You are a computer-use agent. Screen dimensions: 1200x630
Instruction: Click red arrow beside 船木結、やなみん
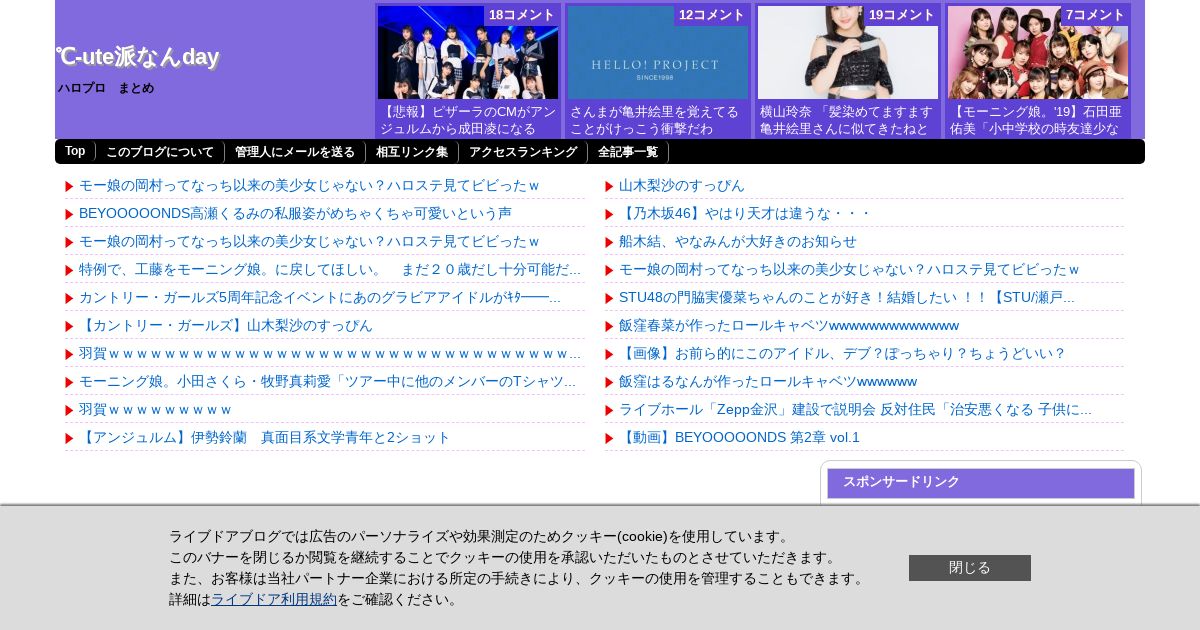coord(610,242)
